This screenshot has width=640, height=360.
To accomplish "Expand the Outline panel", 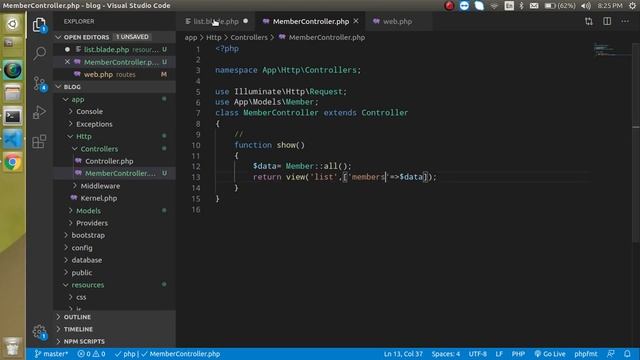I will (115, 317).
